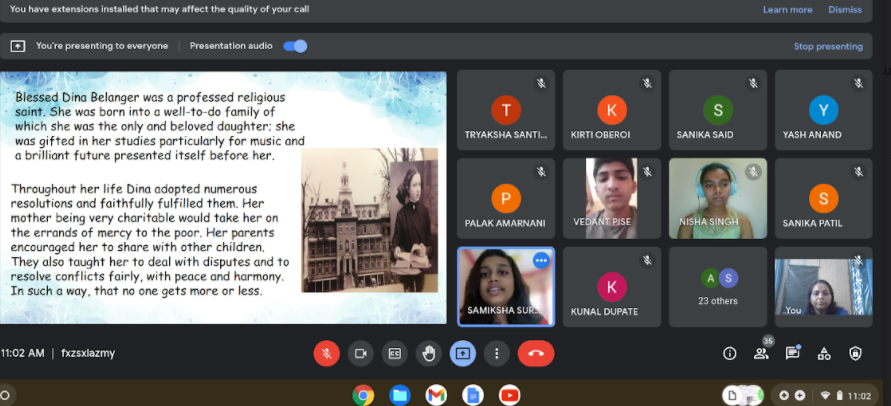Screen dimensions: 891x406
Task: Toggle the Presentation audio switch
Action: coord(295,46)
